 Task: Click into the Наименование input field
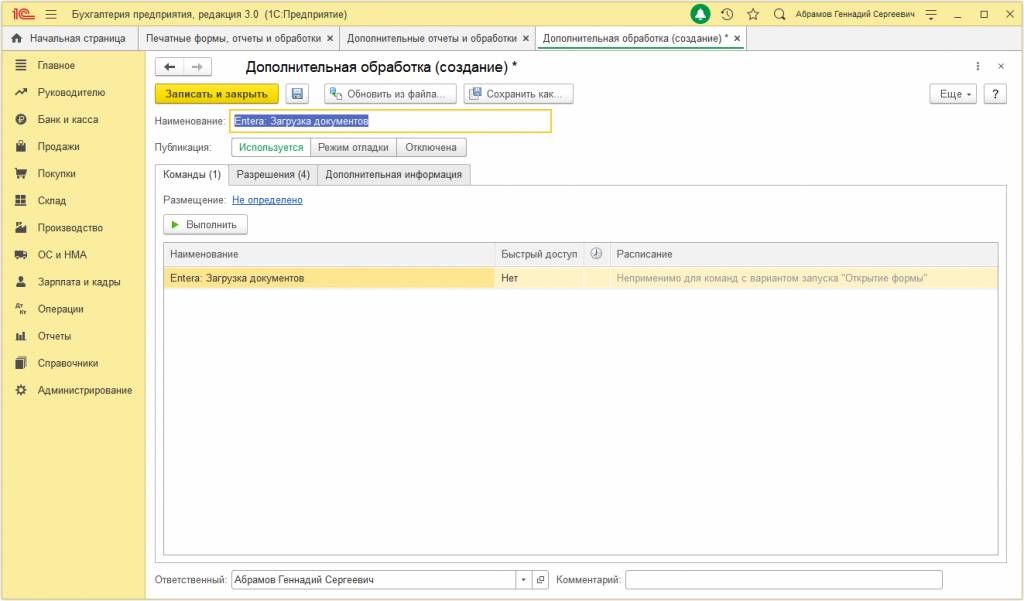point(391,121)
